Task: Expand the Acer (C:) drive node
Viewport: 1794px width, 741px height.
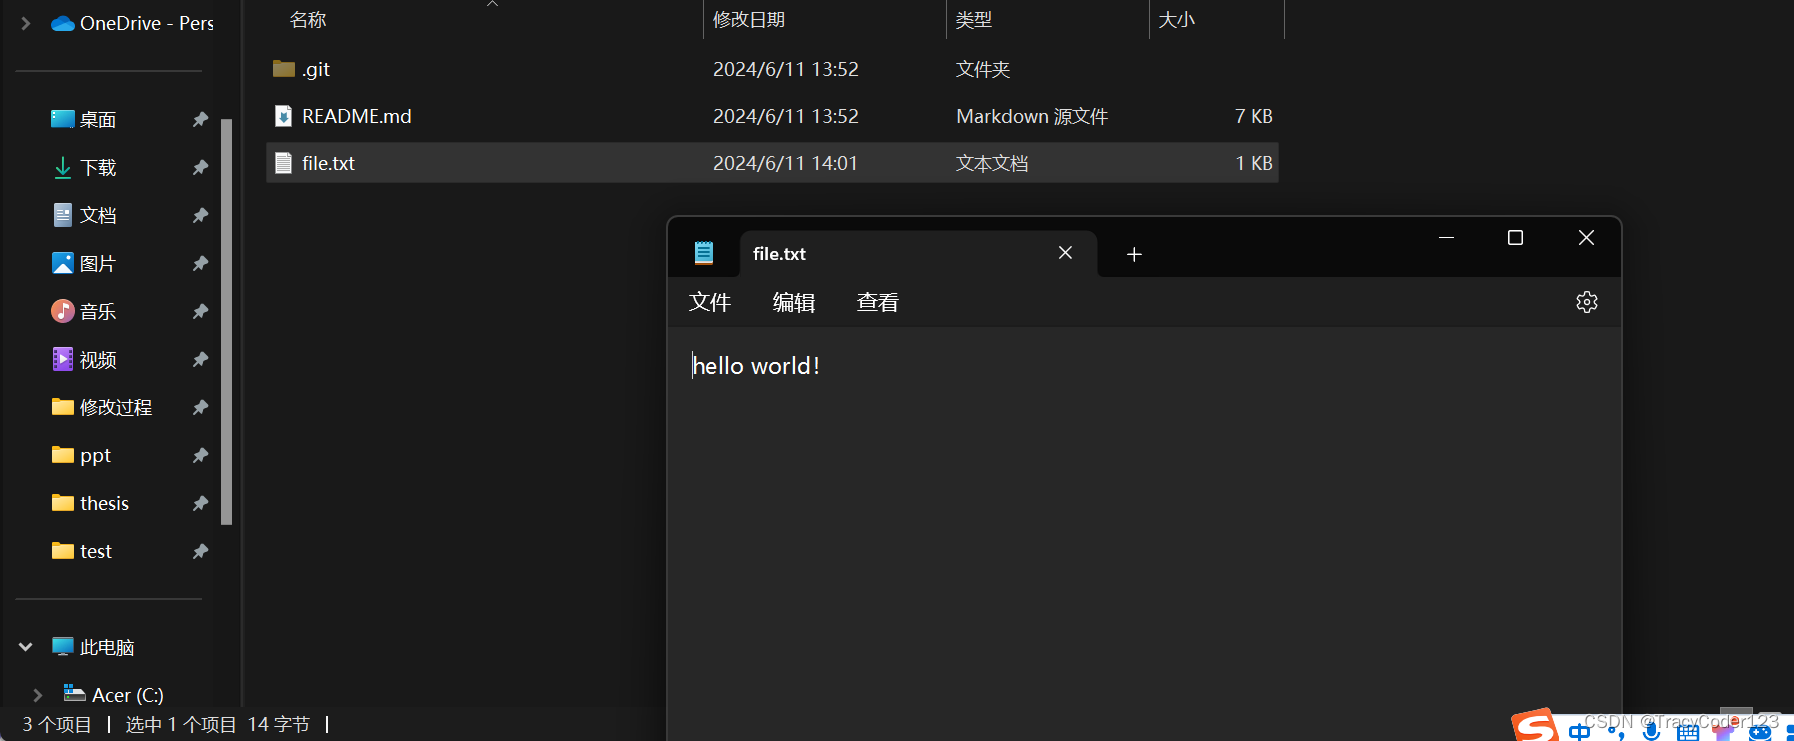Action: click(x=38, y=694)
